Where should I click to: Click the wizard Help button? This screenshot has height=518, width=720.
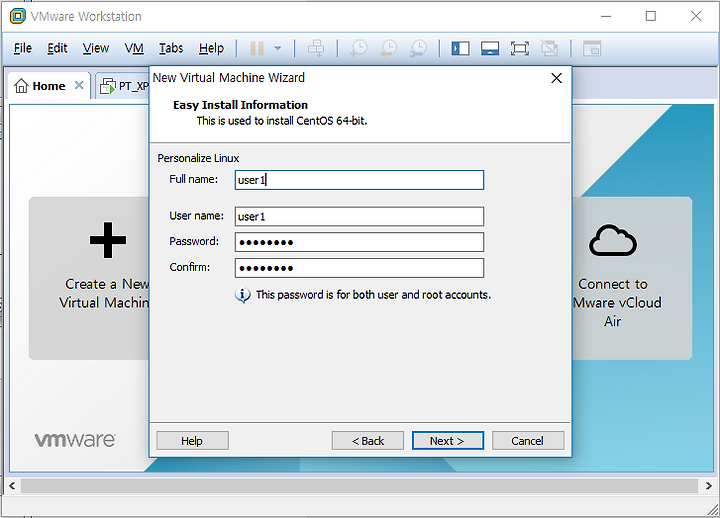pyautogui.click(x=192, y=441)
